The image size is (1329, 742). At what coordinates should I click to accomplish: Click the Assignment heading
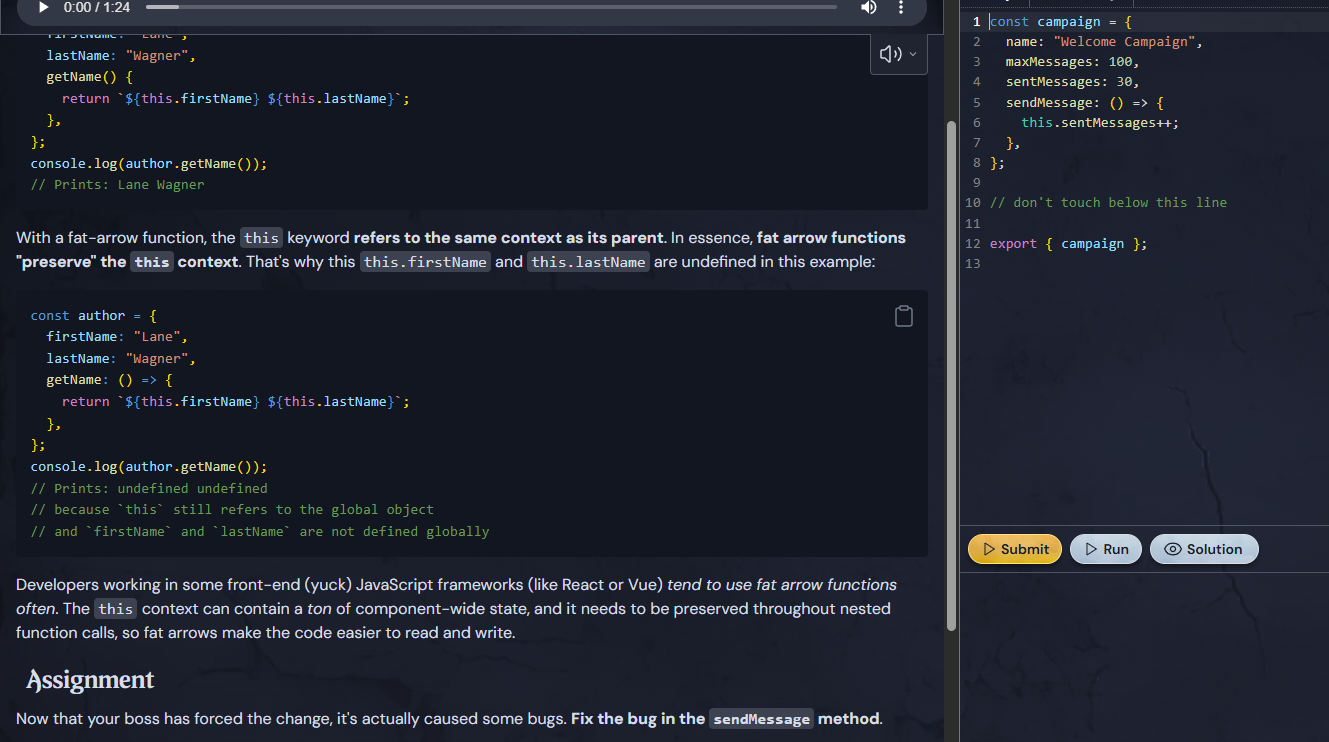pyautogui.click(x=90, y=680)
